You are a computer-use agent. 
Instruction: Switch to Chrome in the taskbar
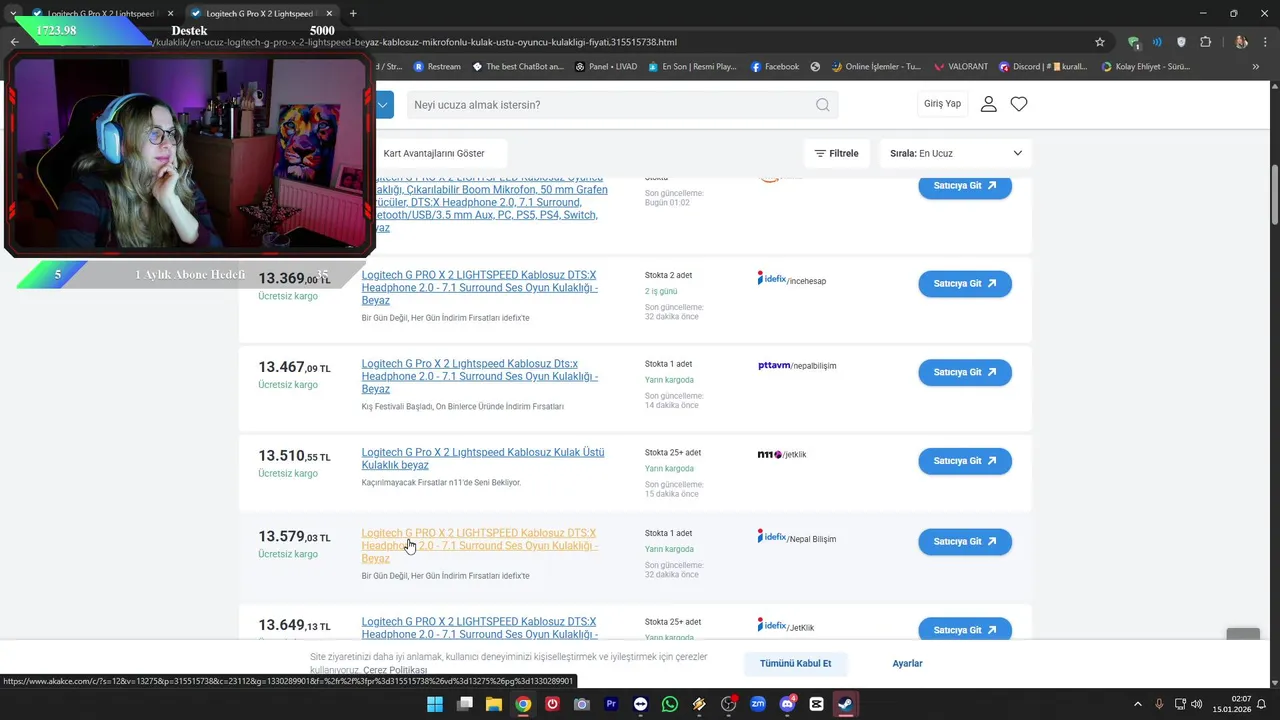coord(523,704)
